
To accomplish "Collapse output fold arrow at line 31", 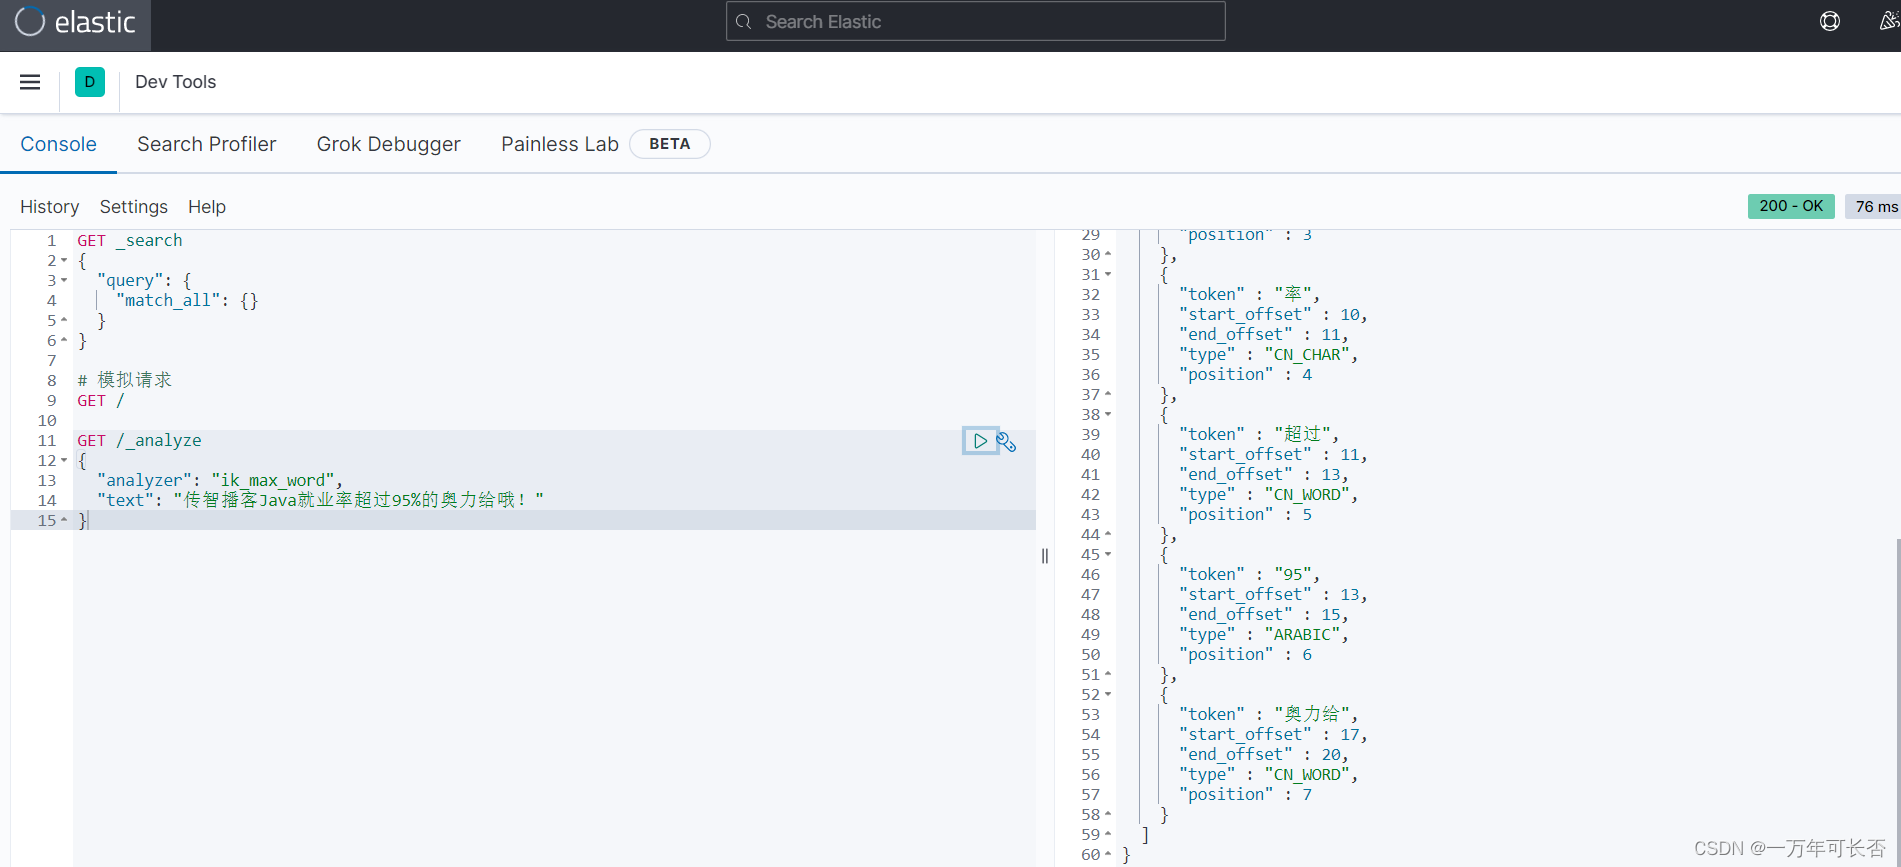I will [1108, 275].
